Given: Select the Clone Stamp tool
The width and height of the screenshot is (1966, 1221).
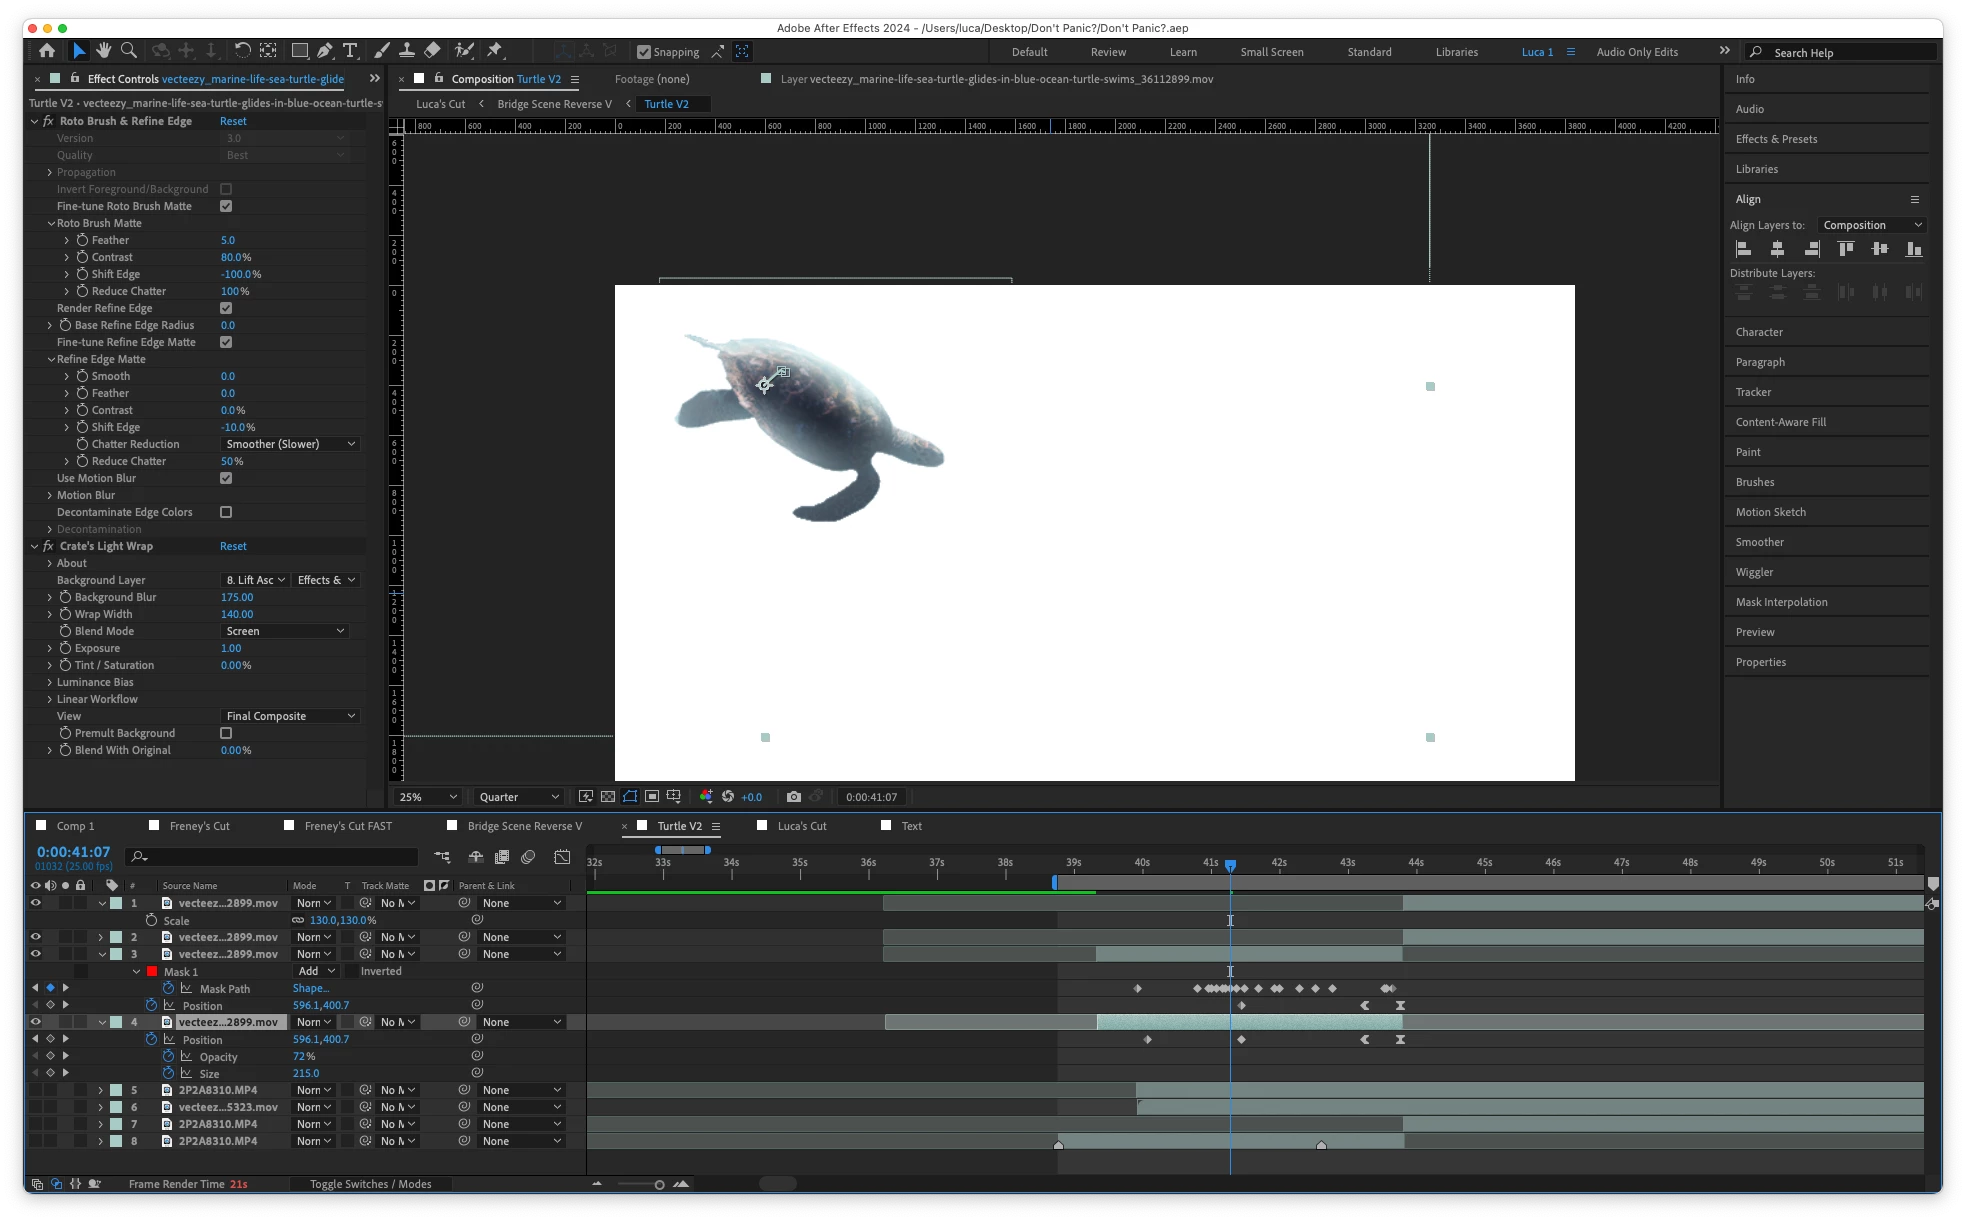Looking at the screenshot, I should point(407,50).
